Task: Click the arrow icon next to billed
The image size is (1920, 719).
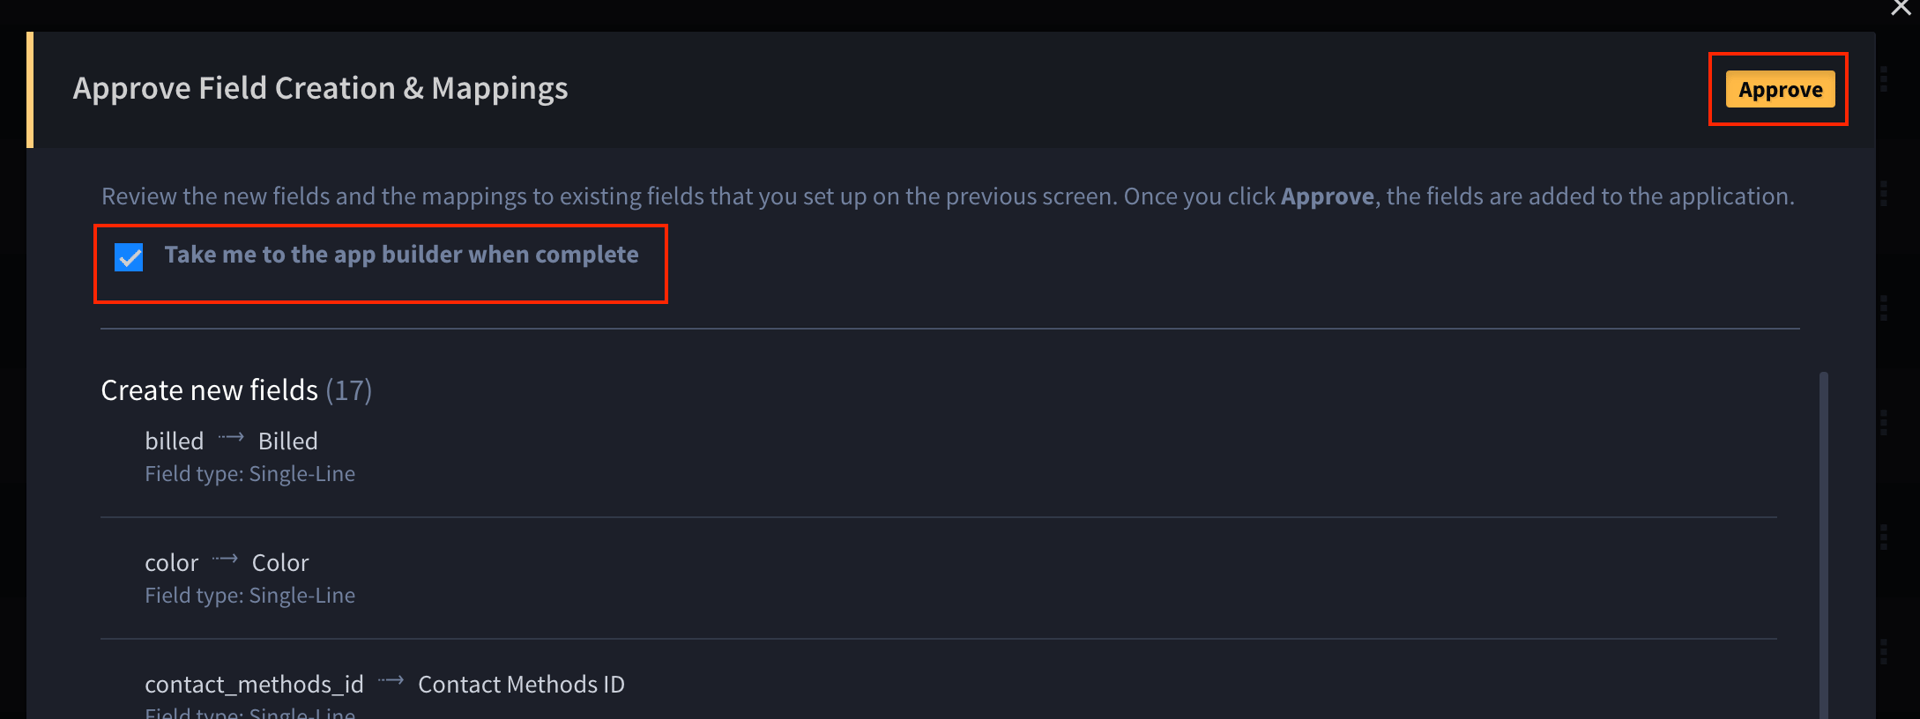Action: coord(231,438)
